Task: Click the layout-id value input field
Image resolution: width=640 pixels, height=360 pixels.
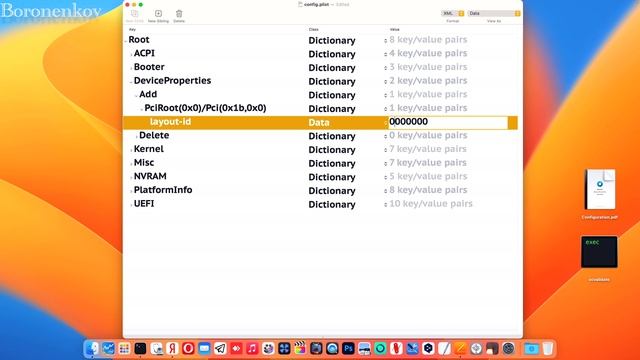Action: coord(448,122)
